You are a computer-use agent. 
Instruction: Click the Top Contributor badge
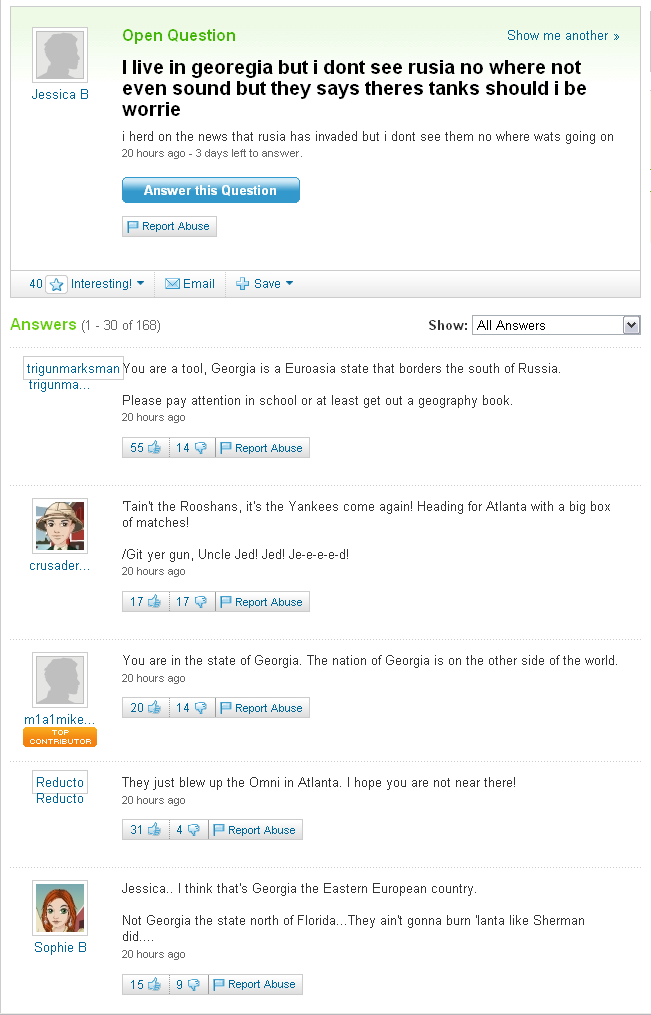coord(60,737)
